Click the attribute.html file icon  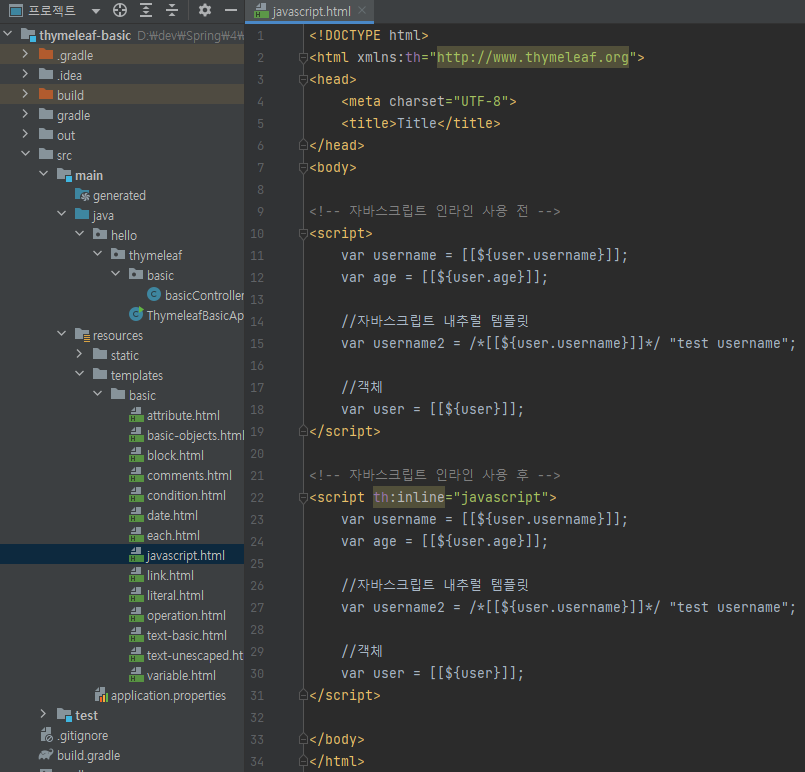(136, 414)
